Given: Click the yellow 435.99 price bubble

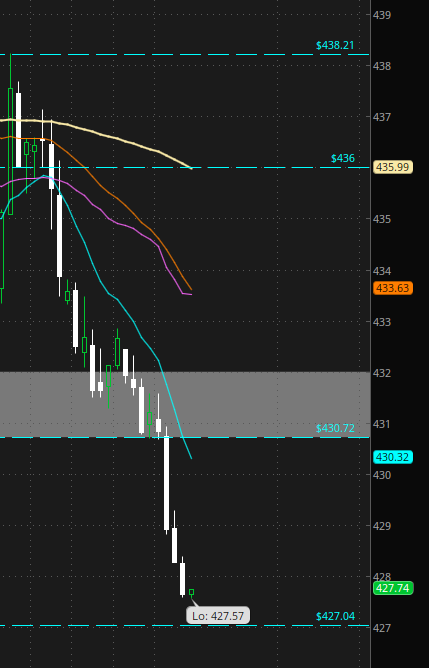Looking at the screenshot, I should [393, 167].
